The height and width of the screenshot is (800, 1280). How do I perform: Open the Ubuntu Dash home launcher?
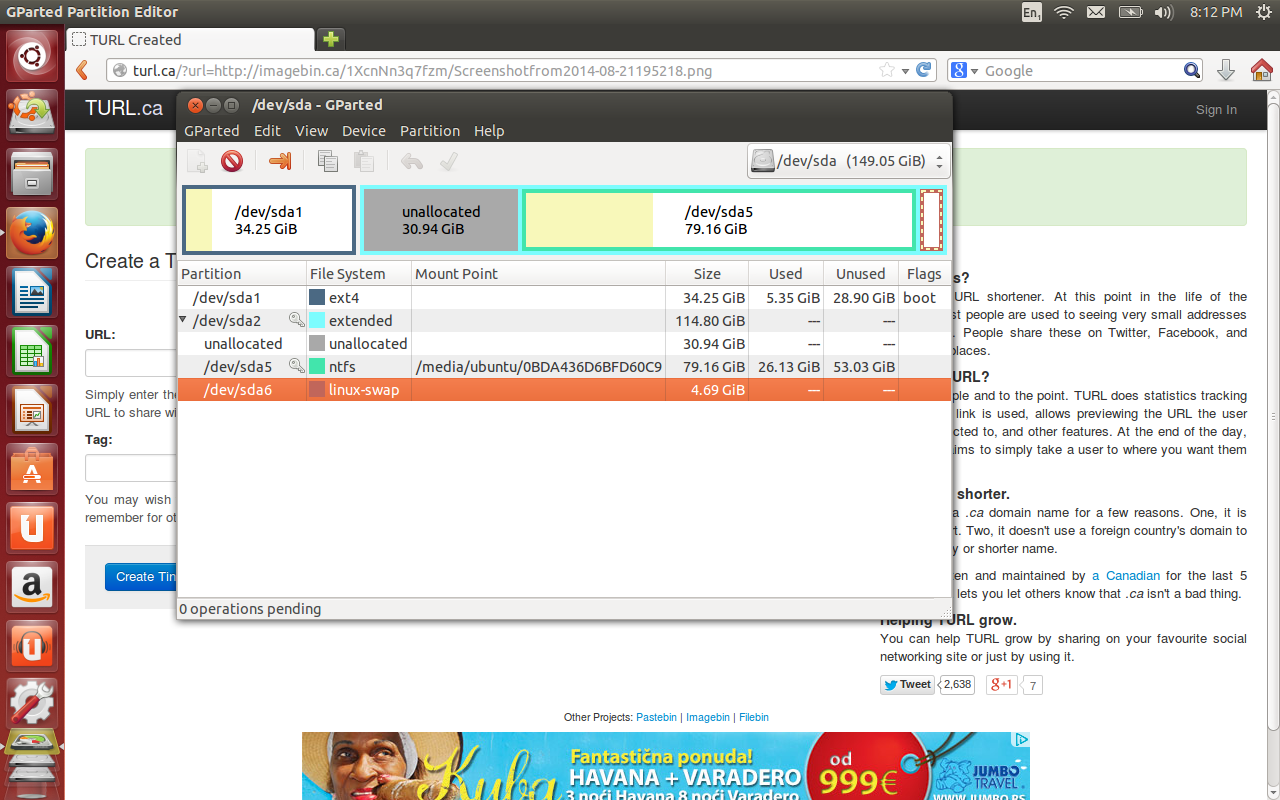pos(32,57)
